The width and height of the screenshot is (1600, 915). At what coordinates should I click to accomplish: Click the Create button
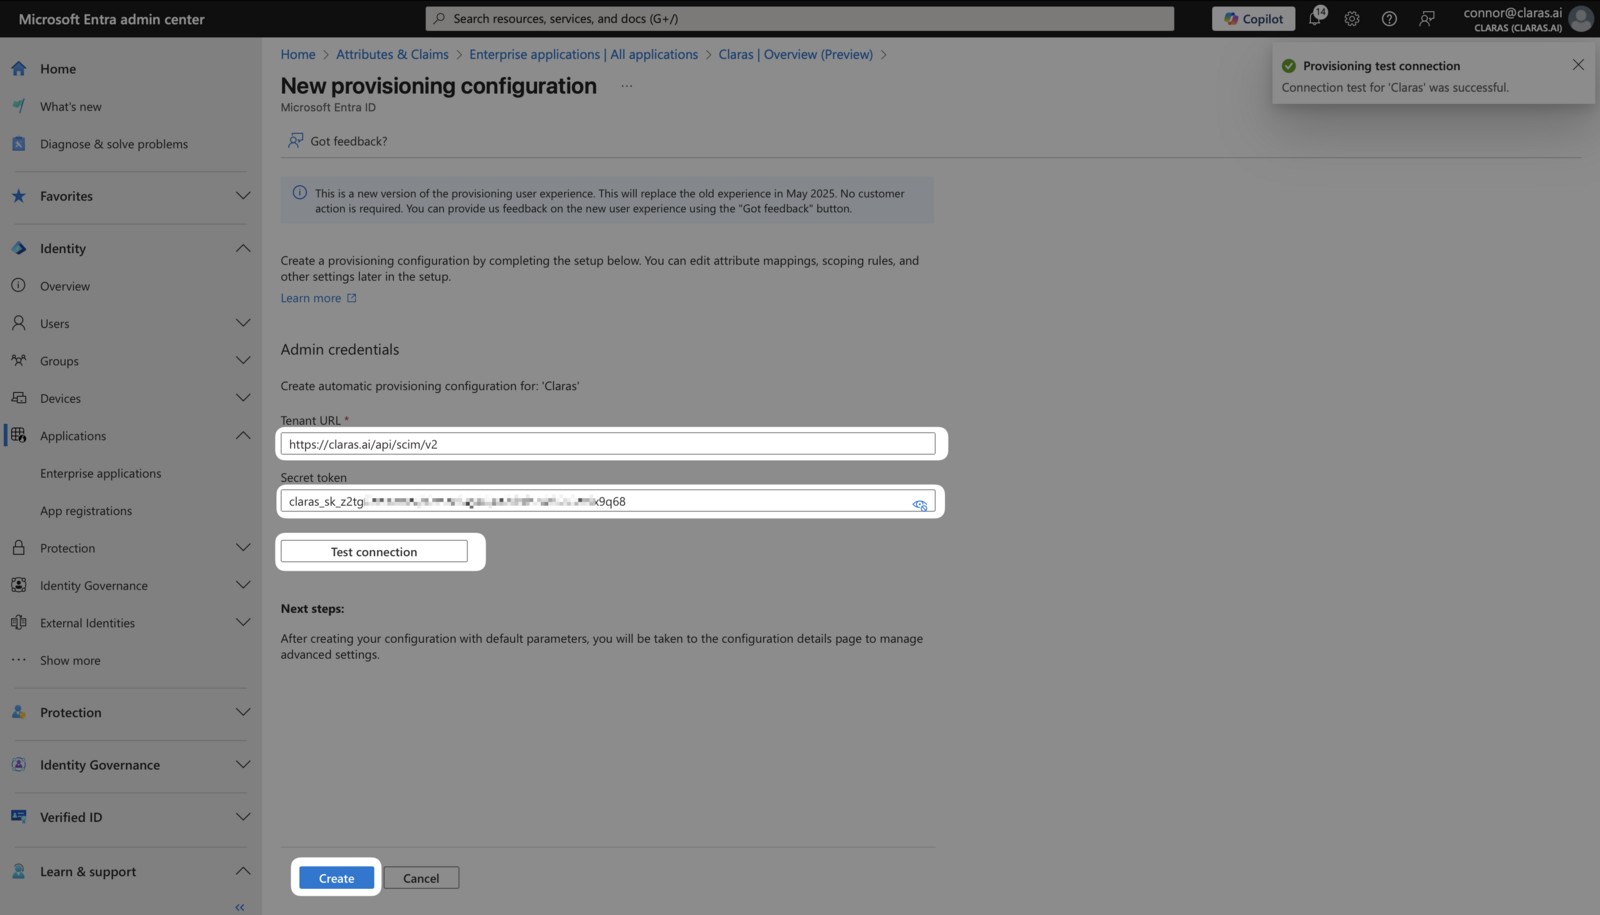point(336,878)
